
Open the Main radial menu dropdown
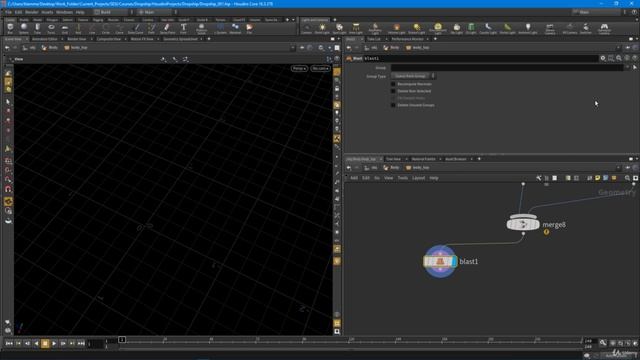pyautogui.click(x=158, y=12)
